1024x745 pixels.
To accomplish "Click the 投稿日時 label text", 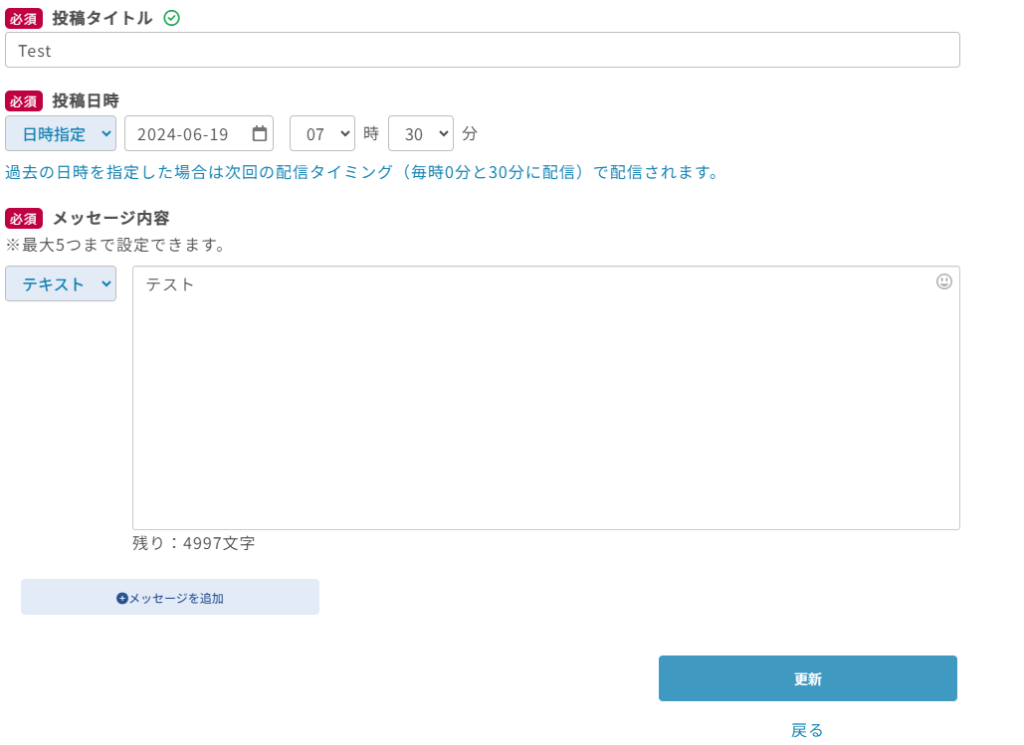I will 86,101.
